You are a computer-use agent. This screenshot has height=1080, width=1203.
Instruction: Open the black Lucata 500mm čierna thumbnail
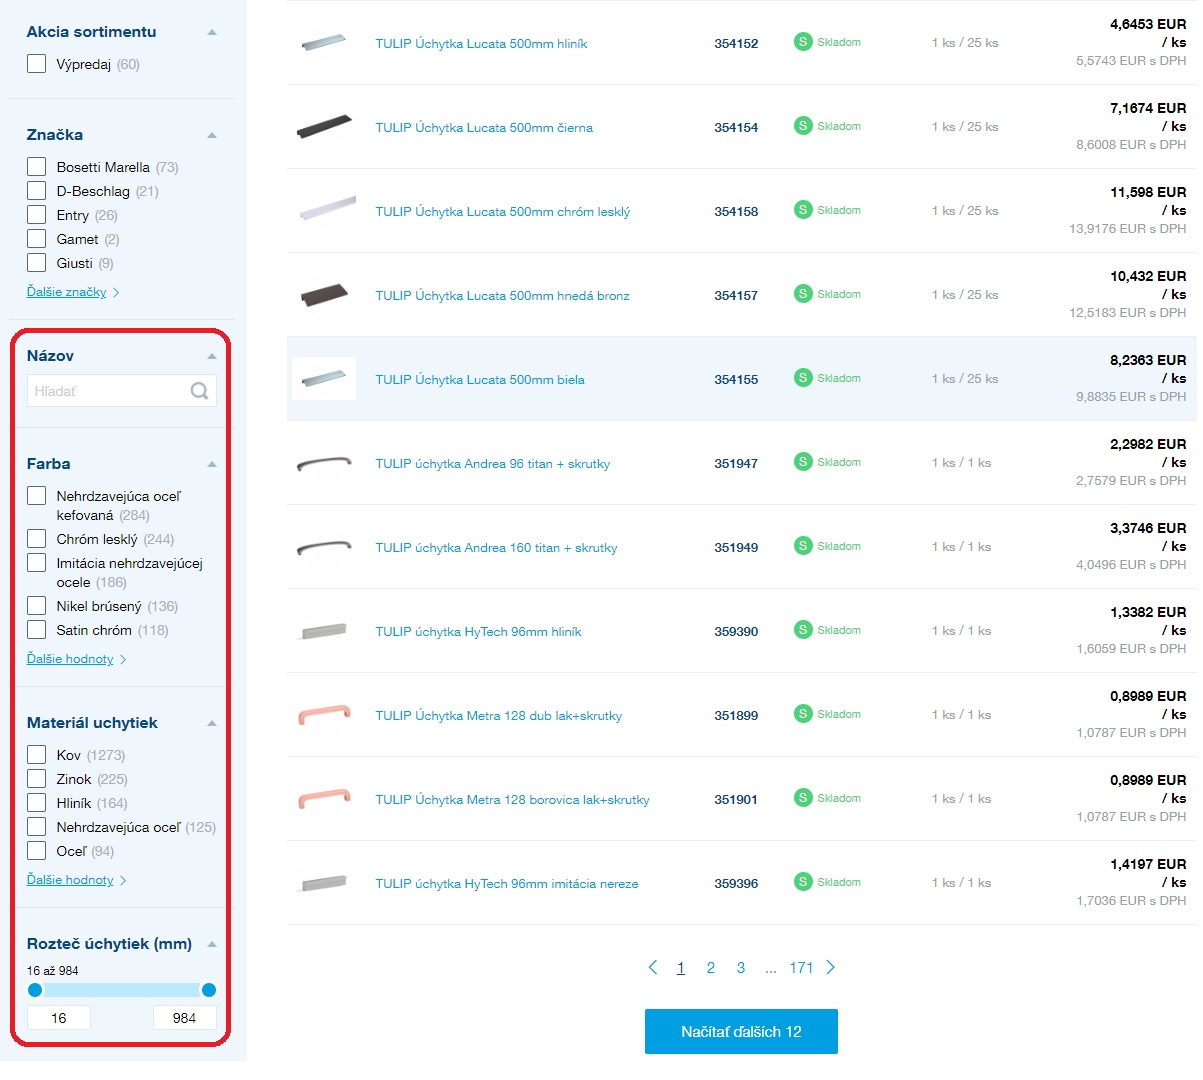[325, 127]
